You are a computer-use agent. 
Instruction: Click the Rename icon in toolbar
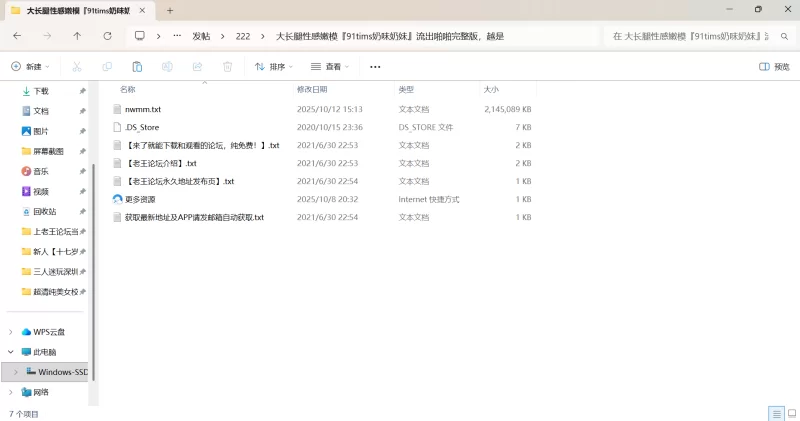click(167, 67)
